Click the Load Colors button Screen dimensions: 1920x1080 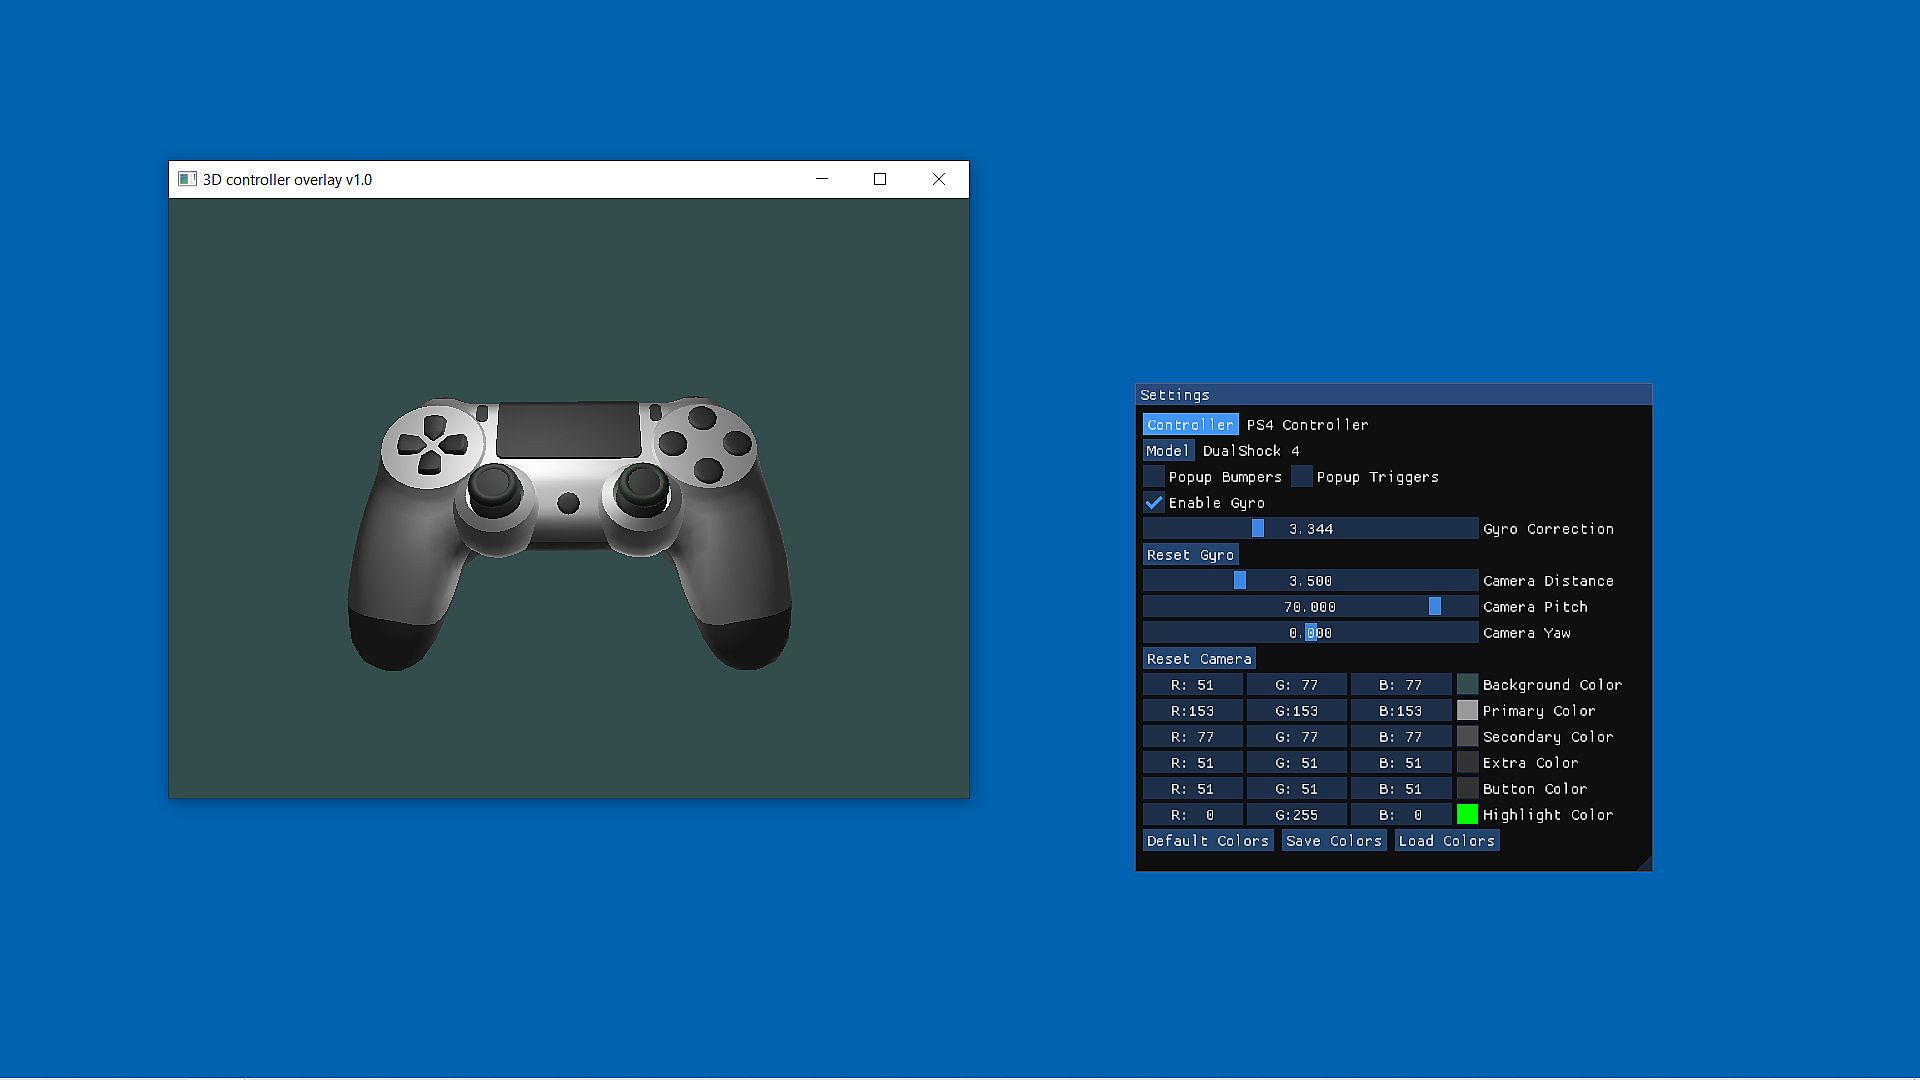click(1446, 841)
